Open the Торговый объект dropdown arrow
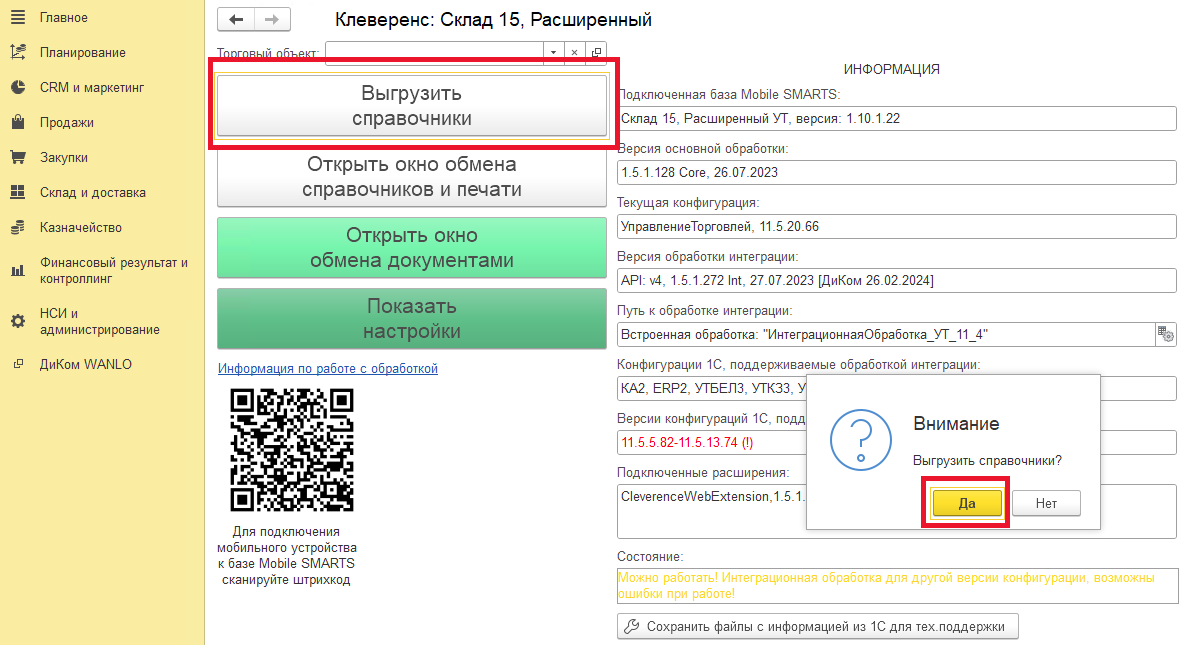 point(553,50)
